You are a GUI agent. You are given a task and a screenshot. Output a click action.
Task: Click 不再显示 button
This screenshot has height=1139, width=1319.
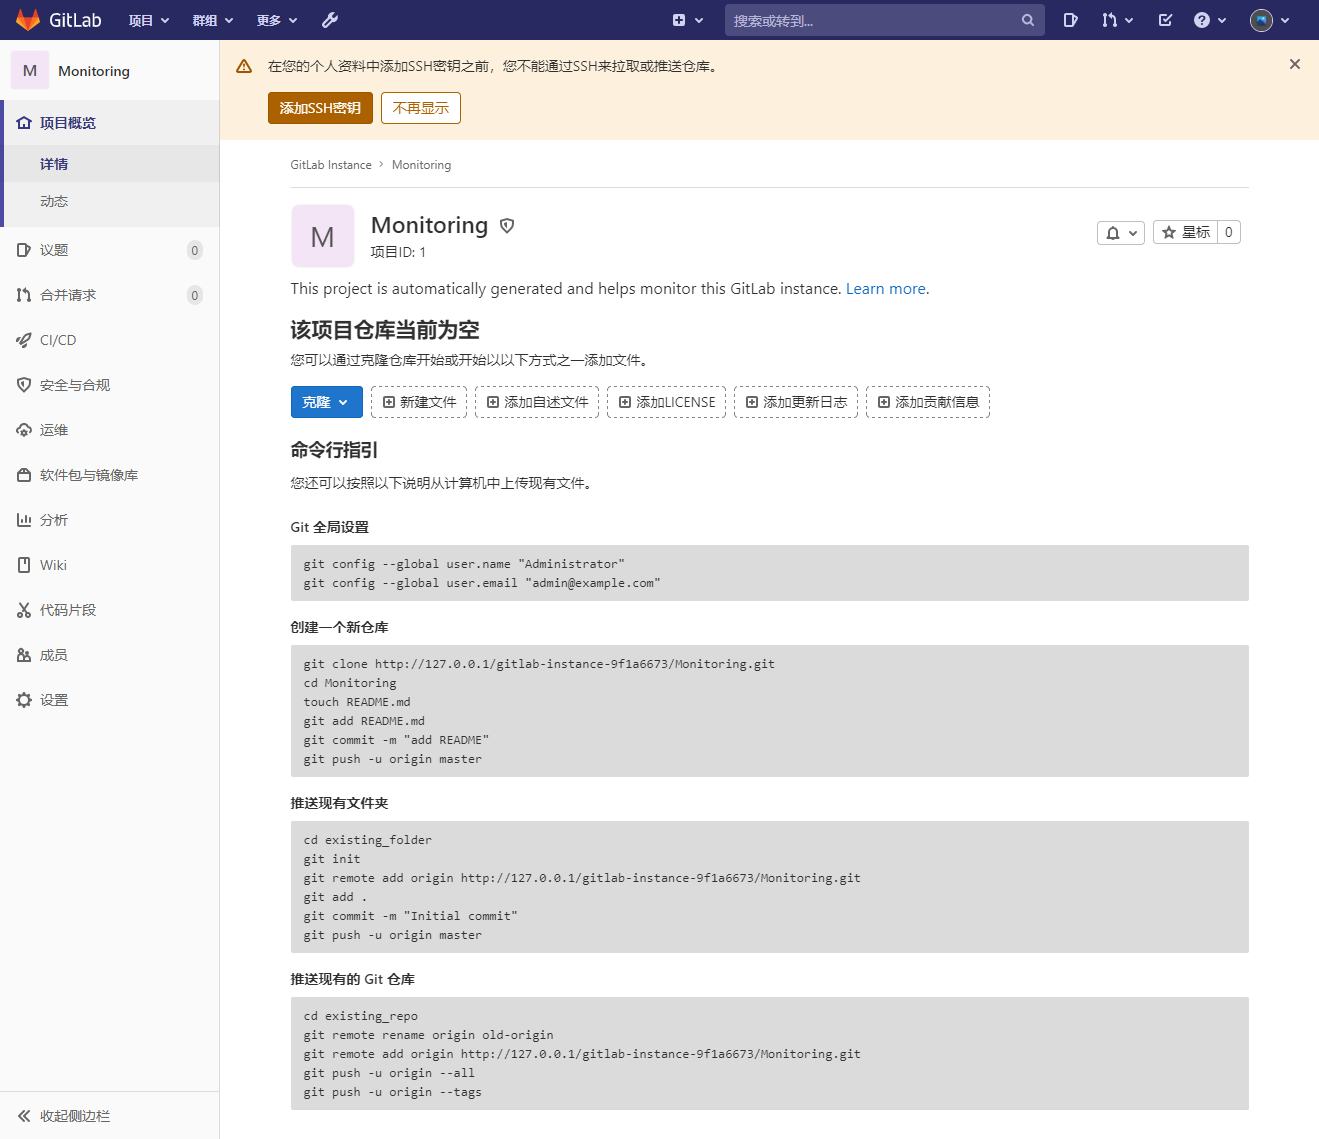click(x=421, y=108)
